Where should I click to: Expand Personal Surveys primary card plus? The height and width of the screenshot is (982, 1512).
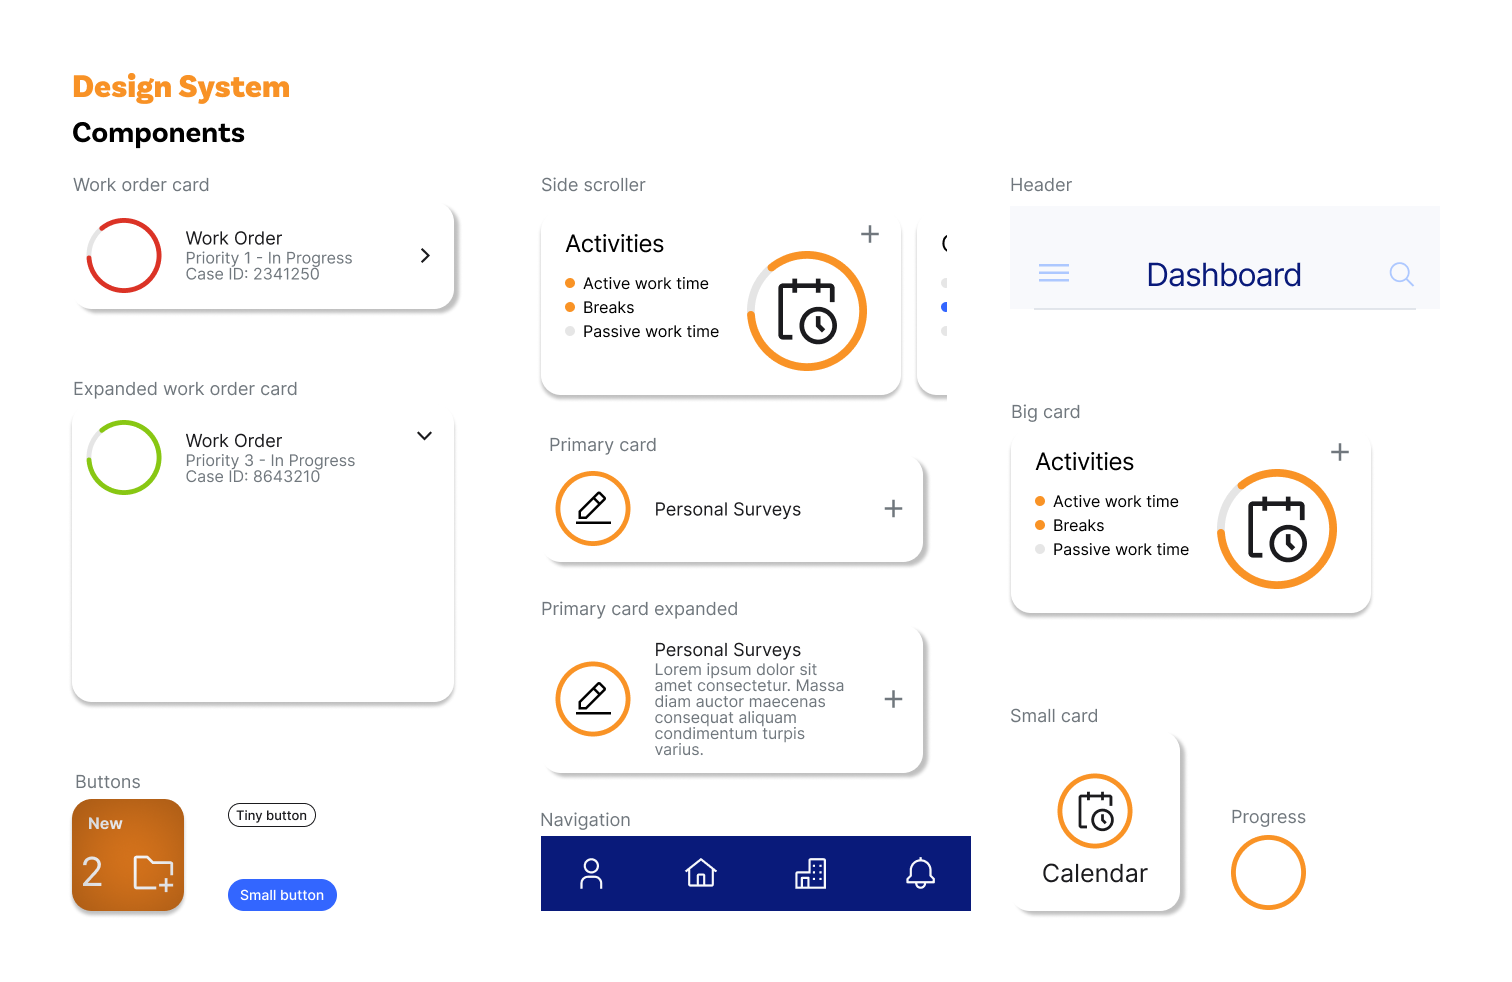click(893, 509)
